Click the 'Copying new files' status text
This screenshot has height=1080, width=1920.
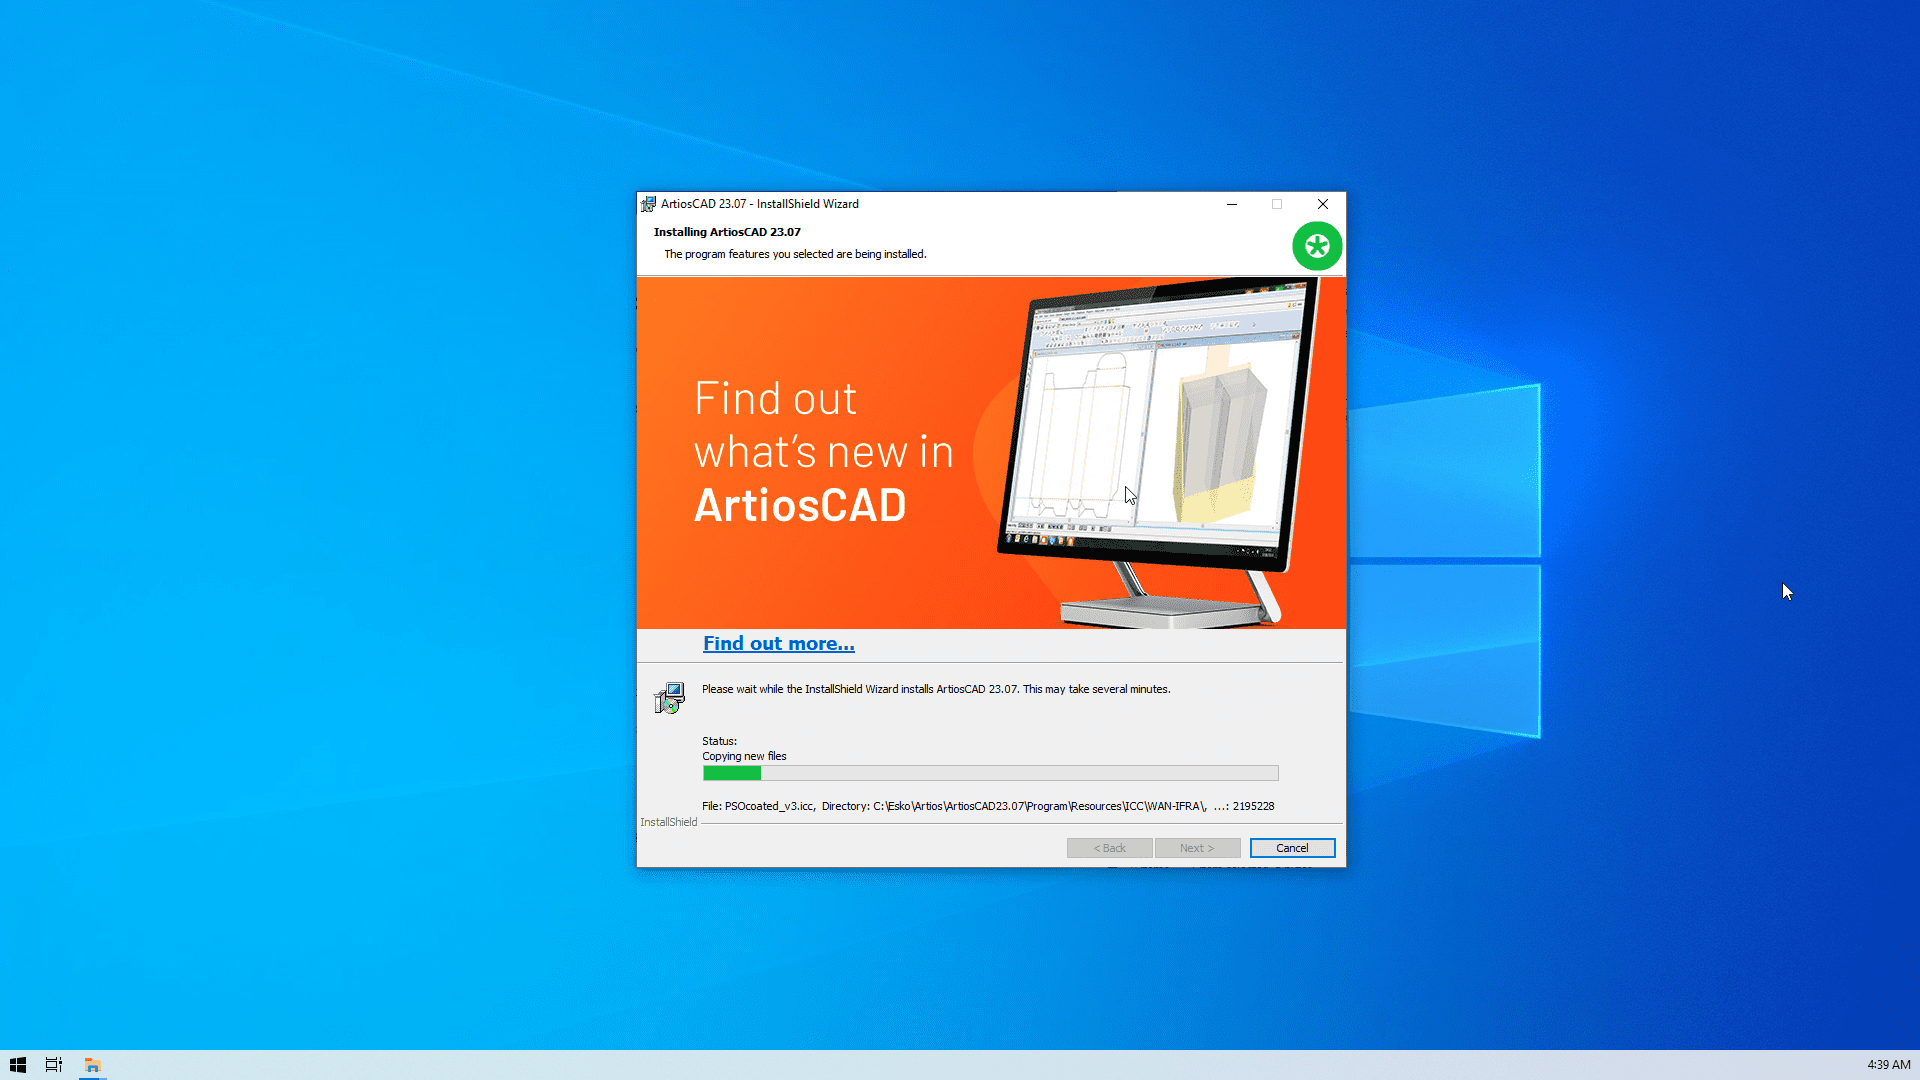744,756
